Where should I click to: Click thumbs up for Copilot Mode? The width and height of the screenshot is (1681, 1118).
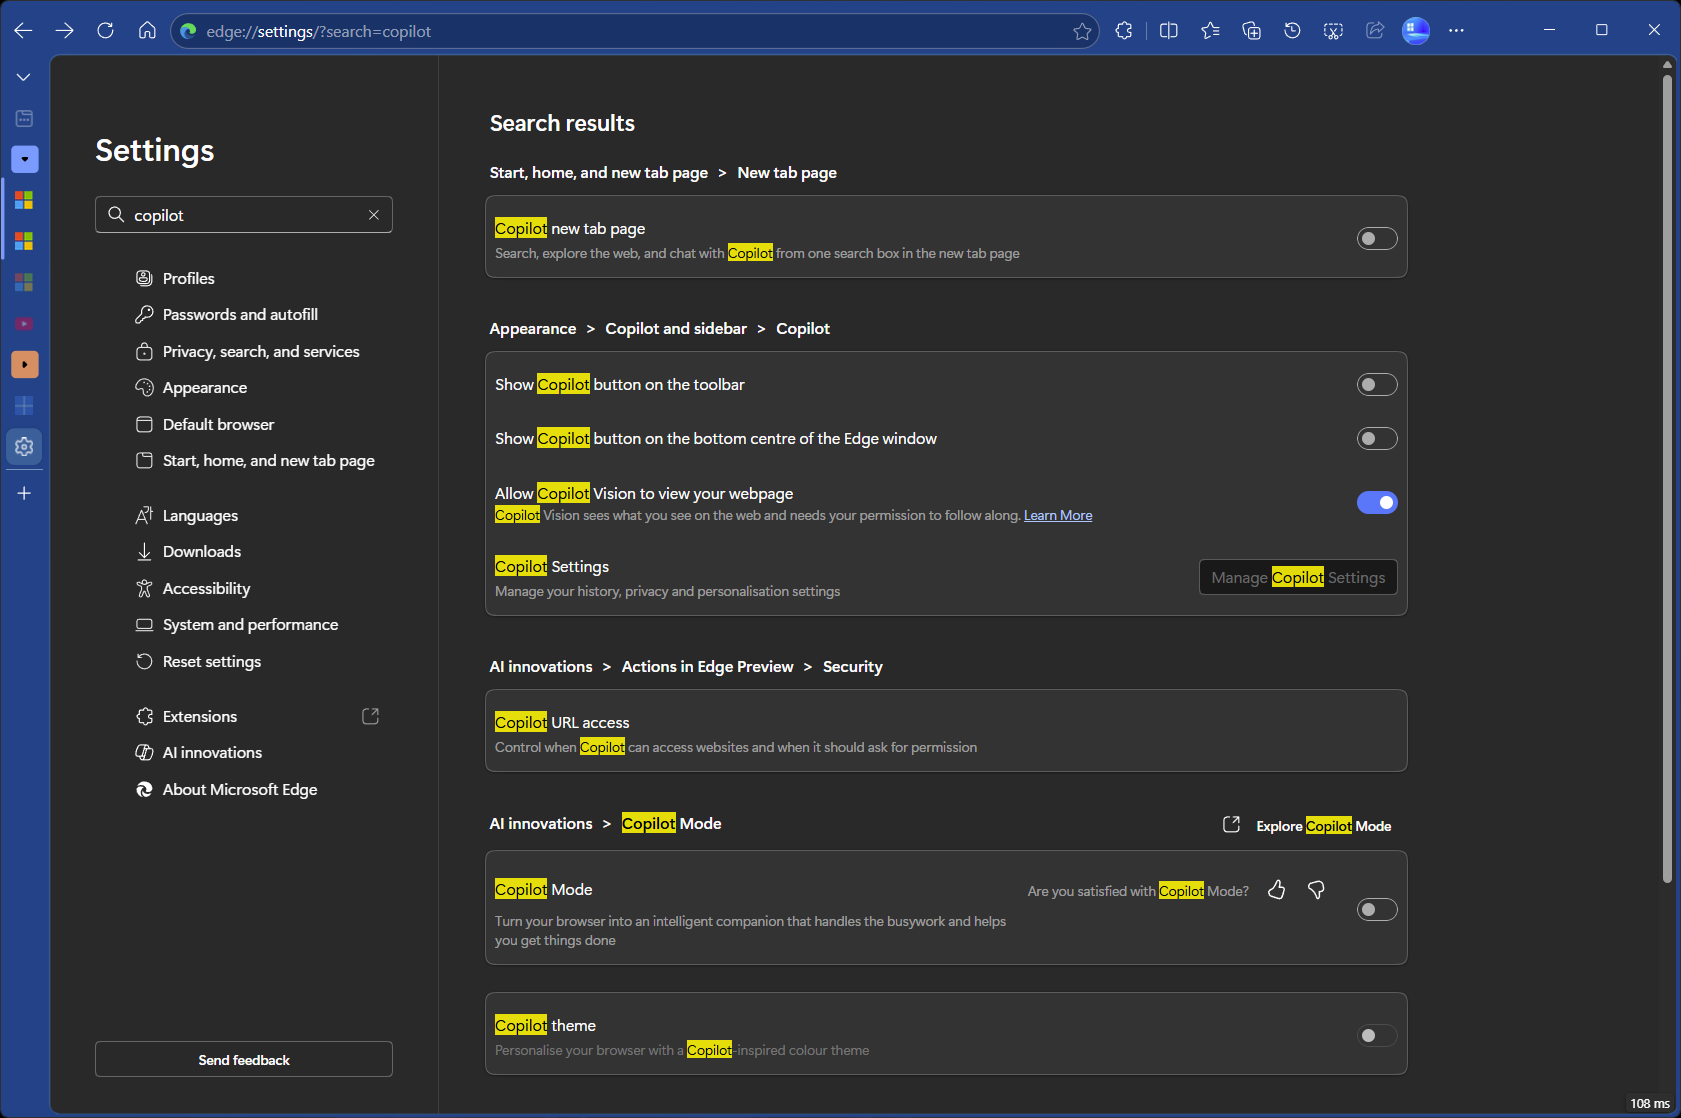1277,890
